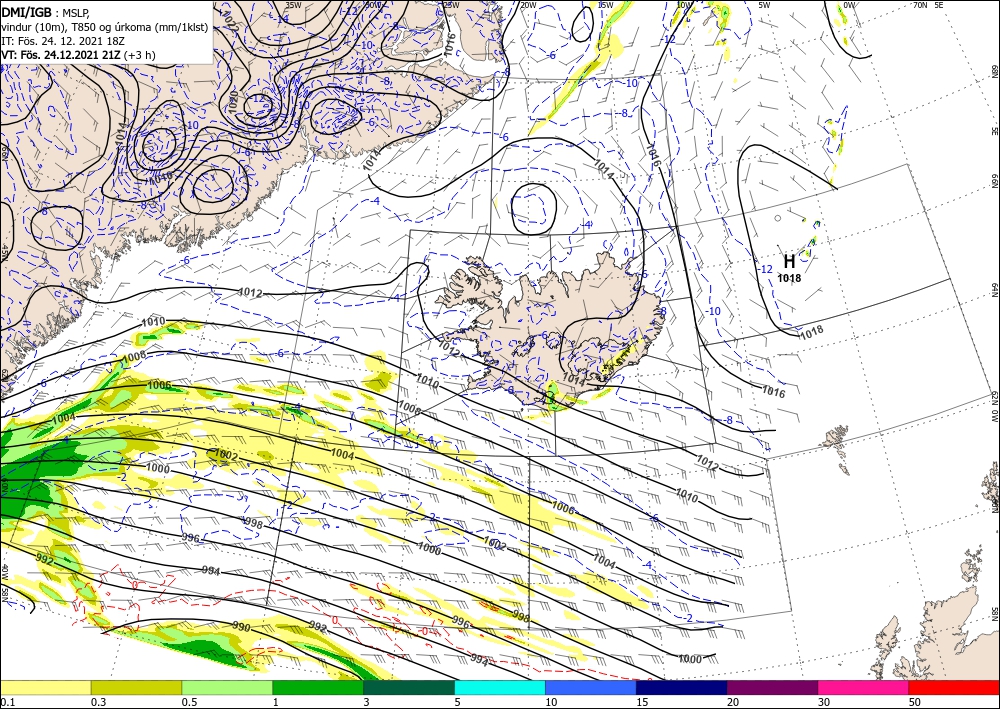Click the legend value "10" under the colorbar
The height and width of the screenshot is (709, 1000).
[x=551, y=702]
